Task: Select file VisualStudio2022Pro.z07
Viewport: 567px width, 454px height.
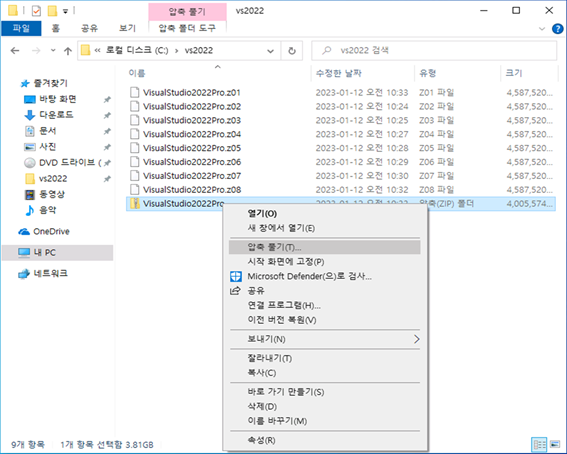Action: pyautogui.click(x=192, y=176)
